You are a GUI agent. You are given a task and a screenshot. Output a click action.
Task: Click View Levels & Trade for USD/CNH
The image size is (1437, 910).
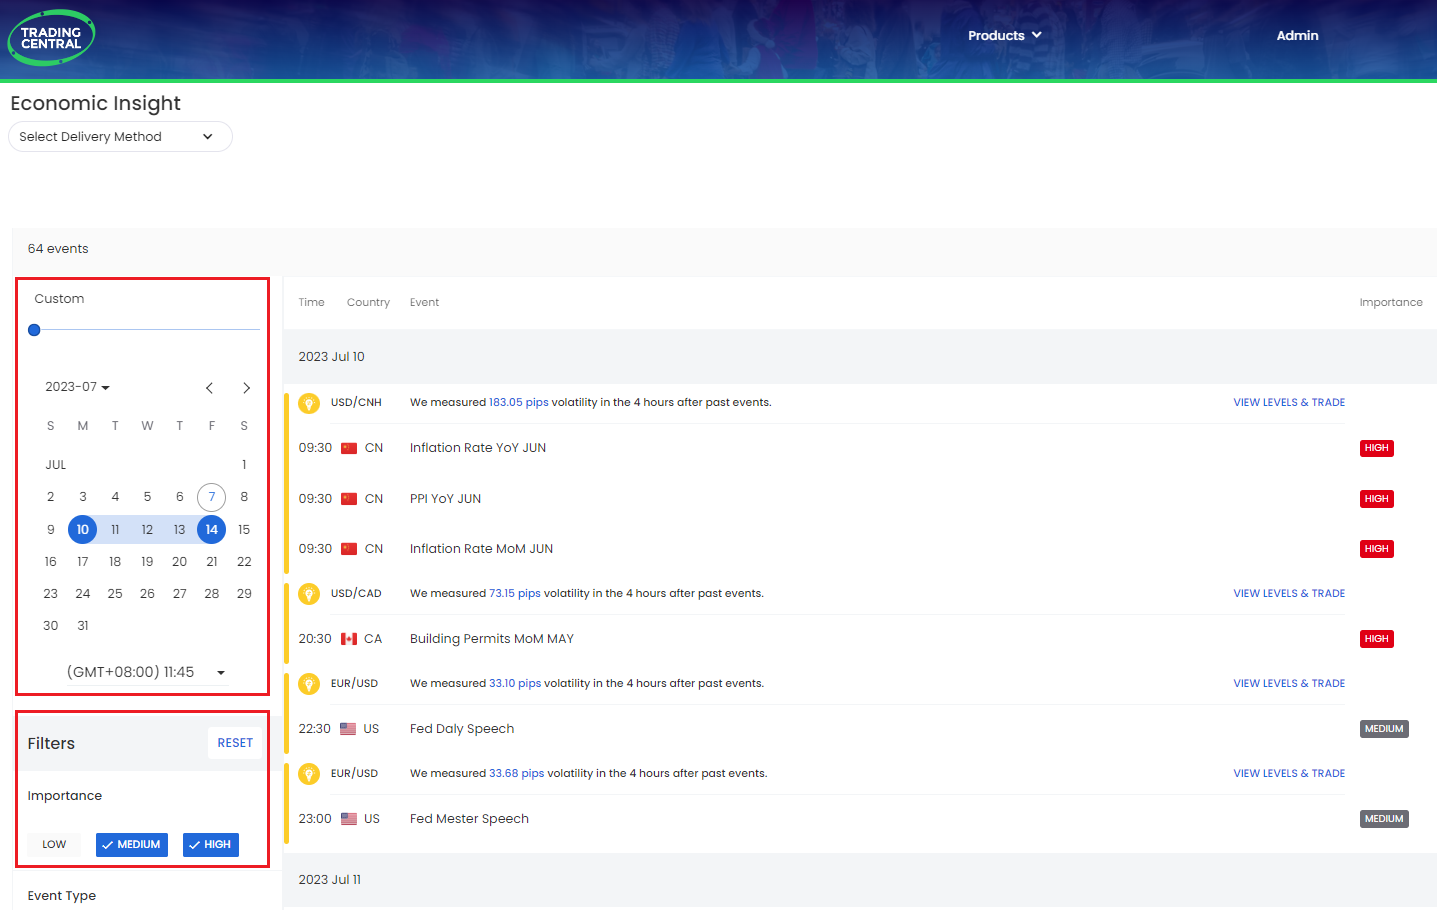[1288, 403]
